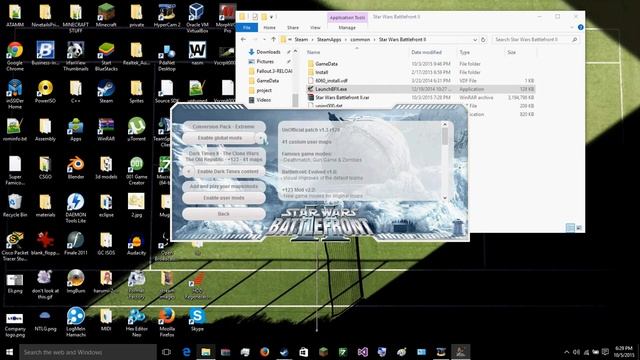Open the CSGO folder on the desktop

click(45, 168)
